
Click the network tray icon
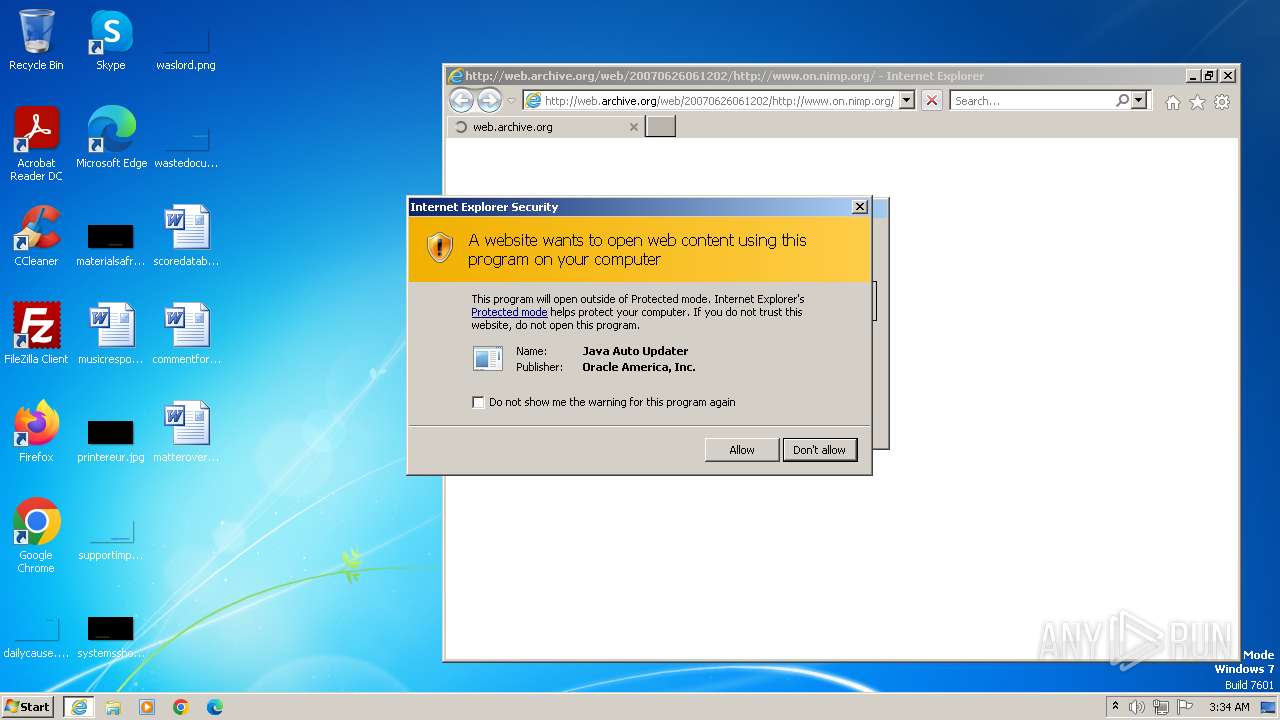click(1161, 707)
